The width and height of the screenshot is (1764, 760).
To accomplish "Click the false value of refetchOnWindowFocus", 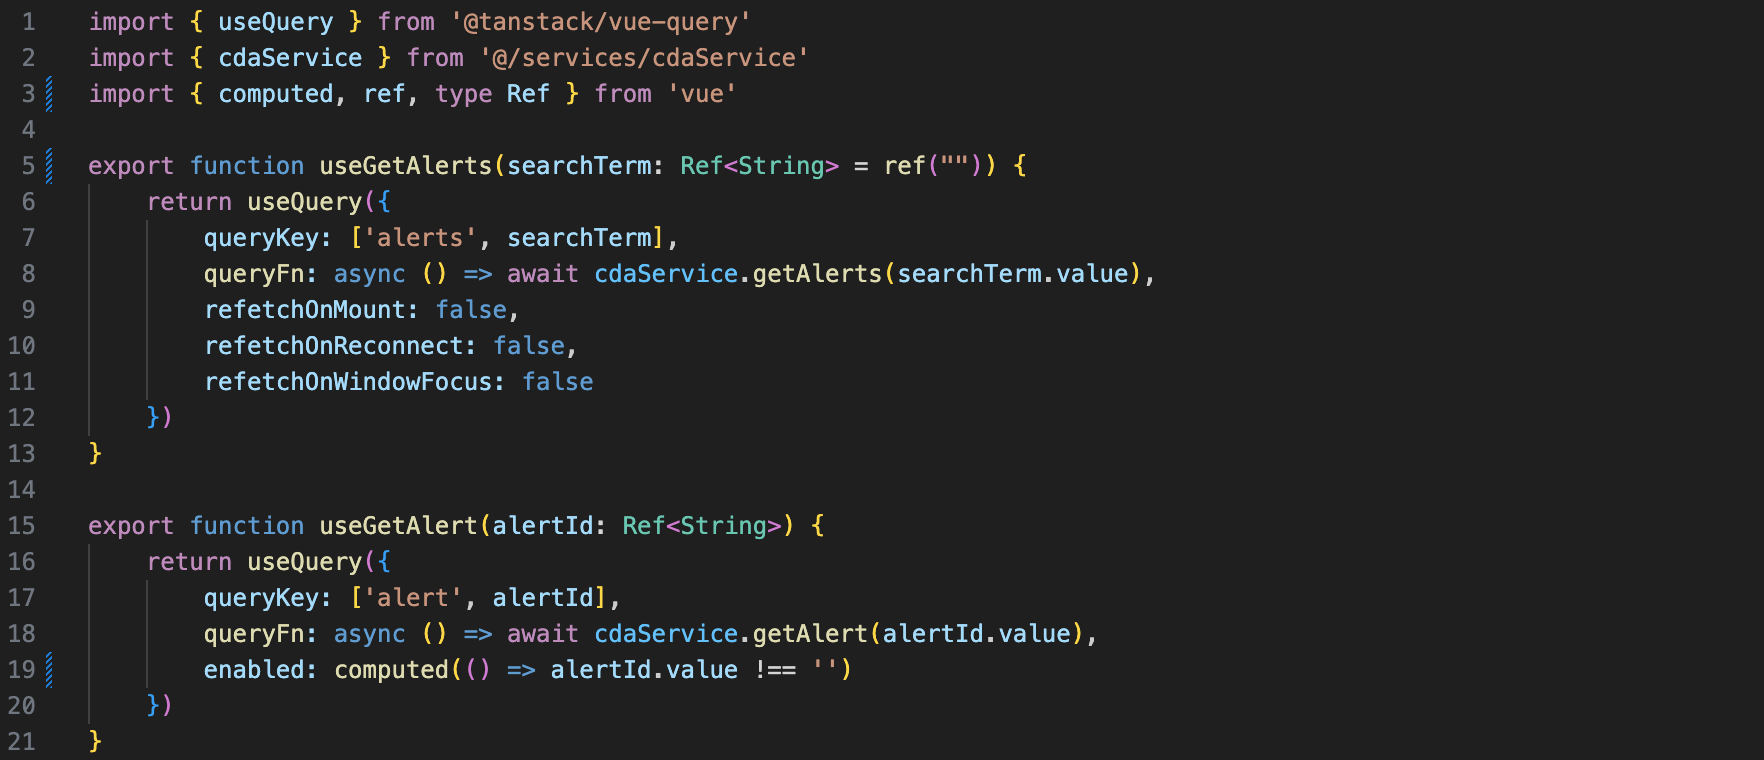I will (557, 382).
